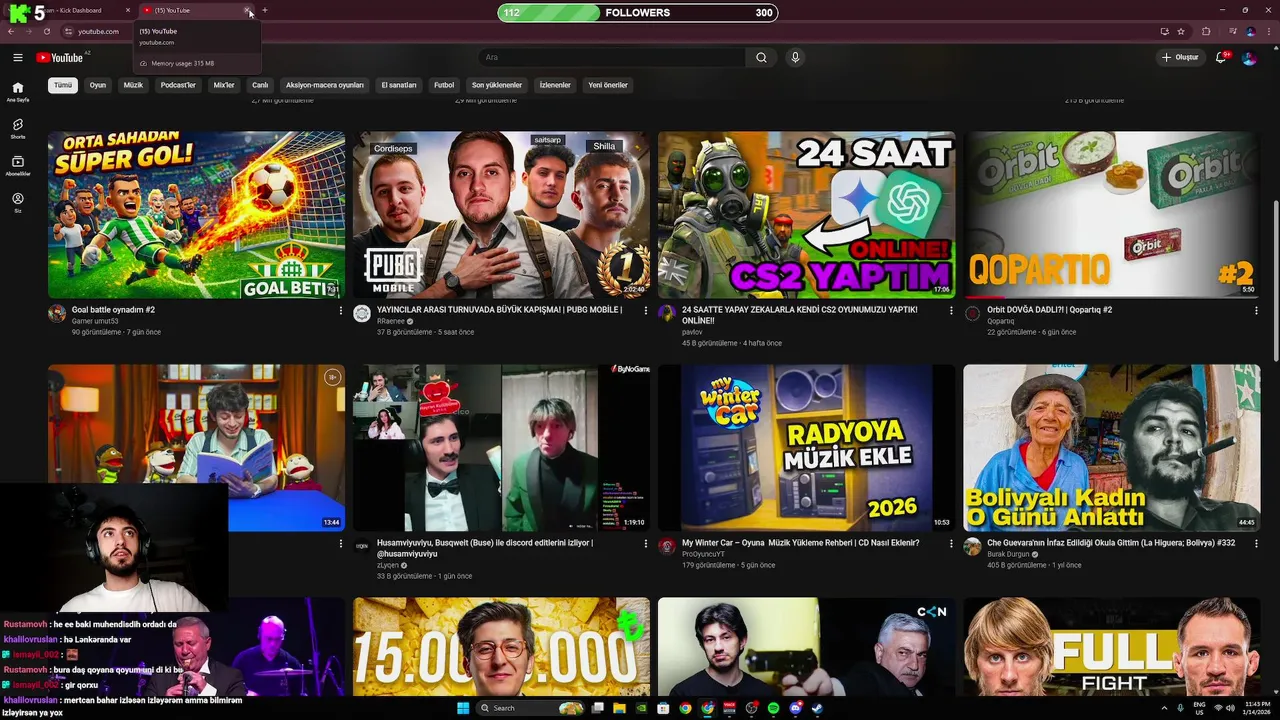The image size is (1280, 720).
Task: Open the YouTube hamburger guide menu
Action: [x=18, y=57]
